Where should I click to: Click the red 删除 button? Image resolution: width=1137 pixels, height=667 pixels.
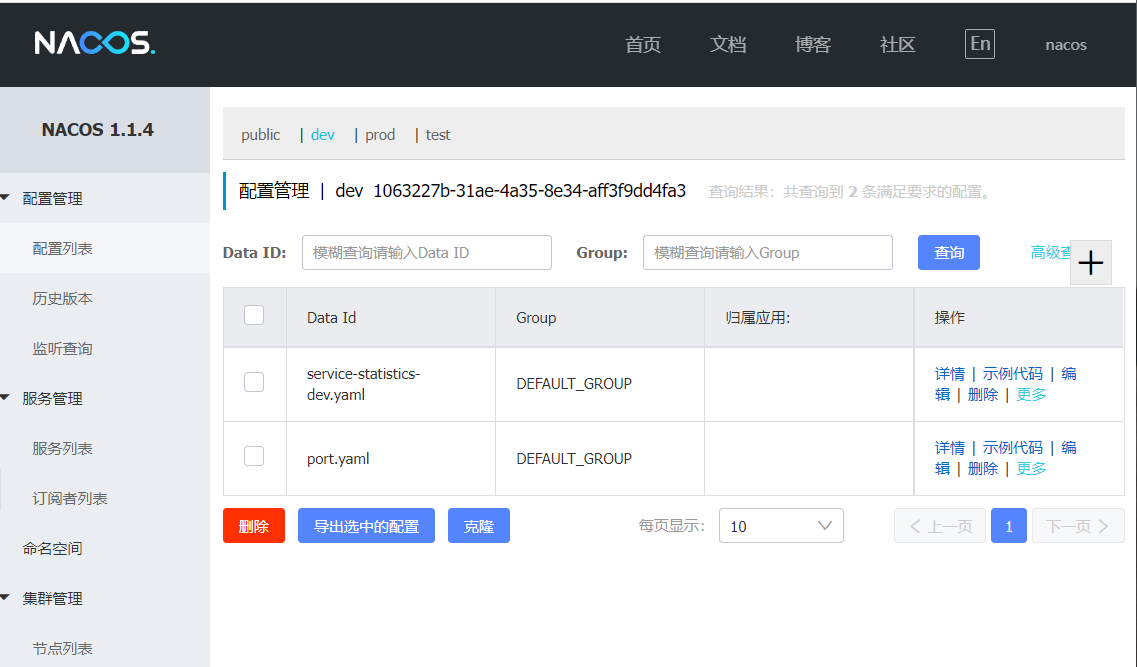click(x=254, y=526)
